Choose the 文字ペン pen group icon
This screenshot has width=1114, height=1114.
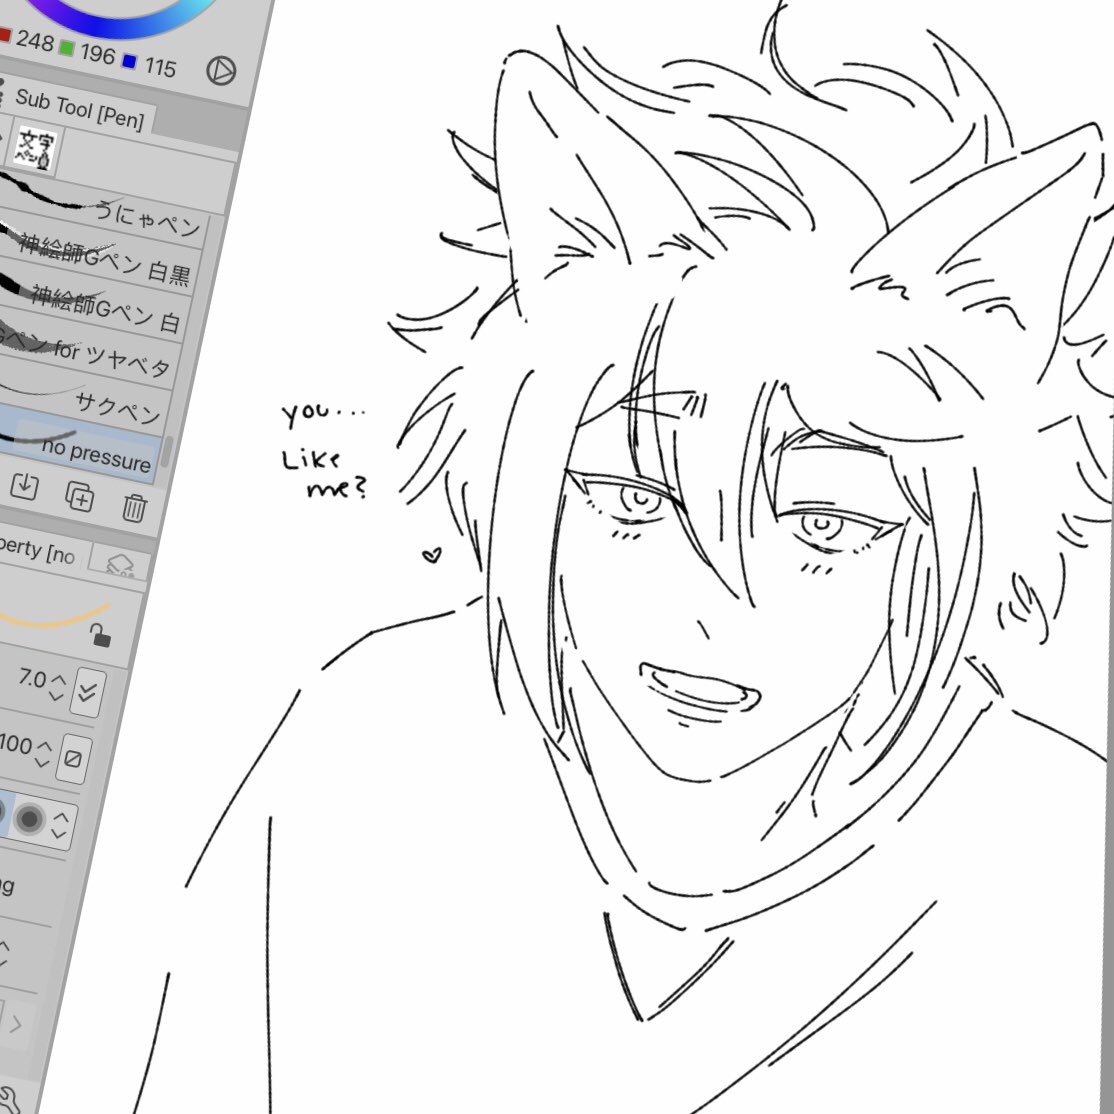pos(34,148)
